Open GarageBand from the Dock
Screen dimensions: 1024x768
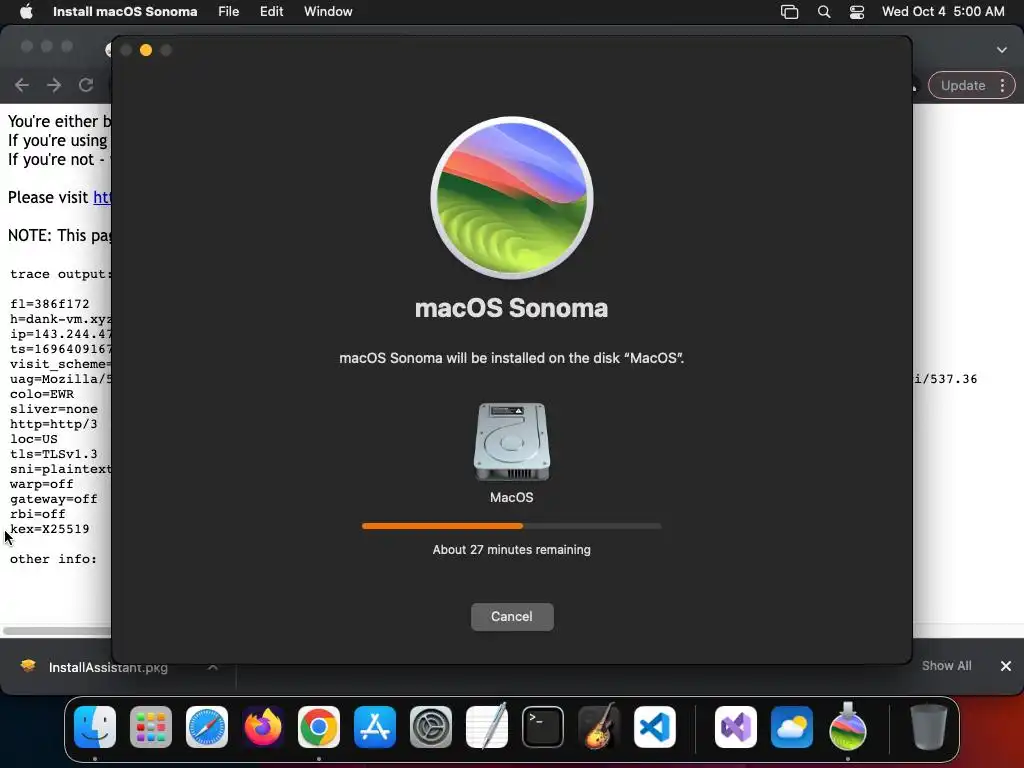[599, 726]
